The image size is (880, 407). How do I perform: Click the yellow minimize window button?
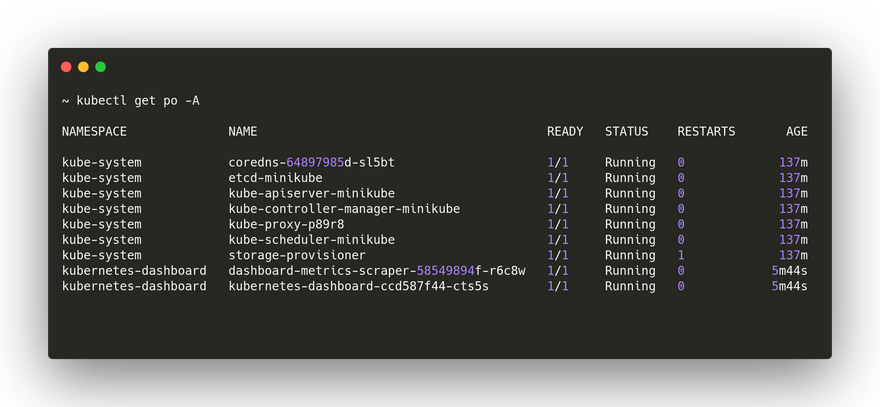point(83,67)
